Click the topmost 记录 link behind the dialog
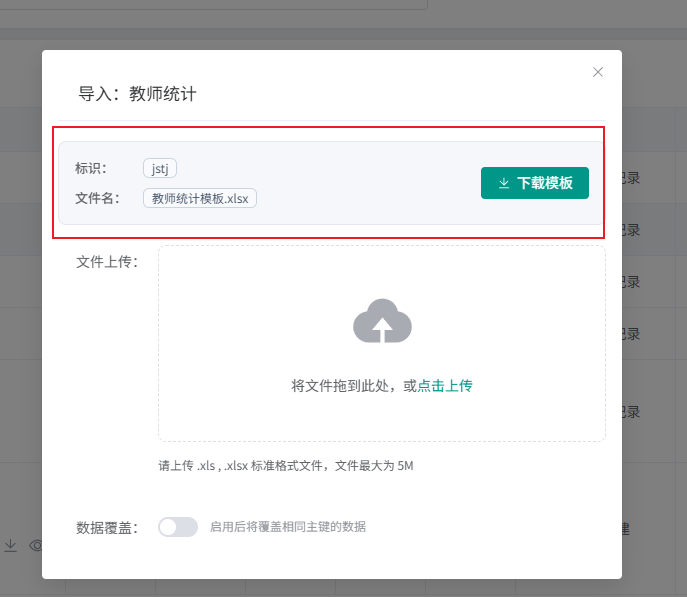Viewport: 687px width, 597px height. 630,178
